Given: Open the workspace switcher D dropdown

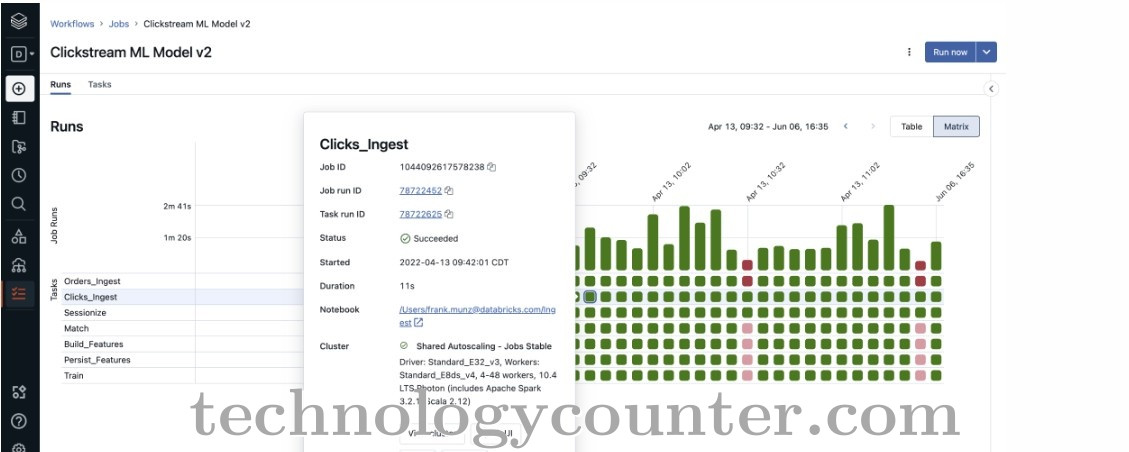Looking at the screenshot, I should (22, 54).
